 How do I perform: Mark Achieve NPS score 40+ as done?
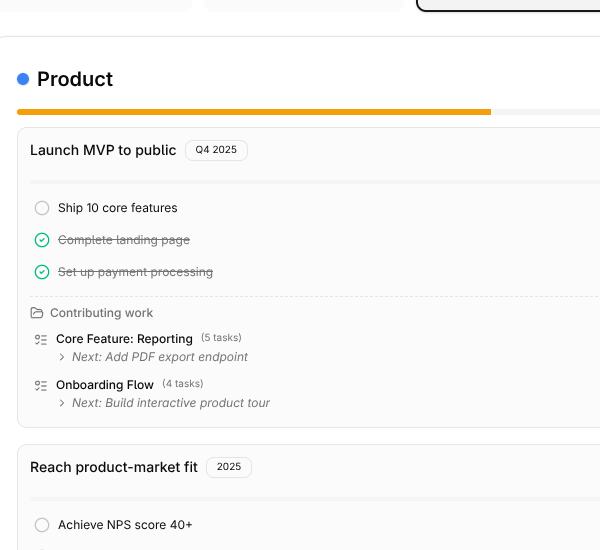pyautogui.click(x=42, y=525)
